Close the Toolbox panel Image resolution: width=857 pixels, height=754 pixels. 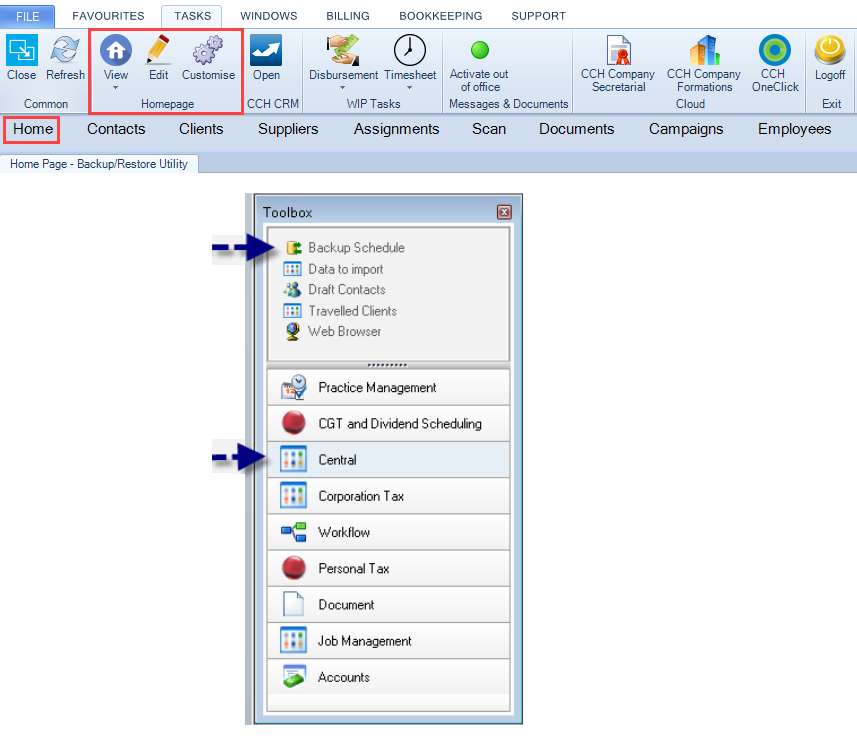pos(504,212)
